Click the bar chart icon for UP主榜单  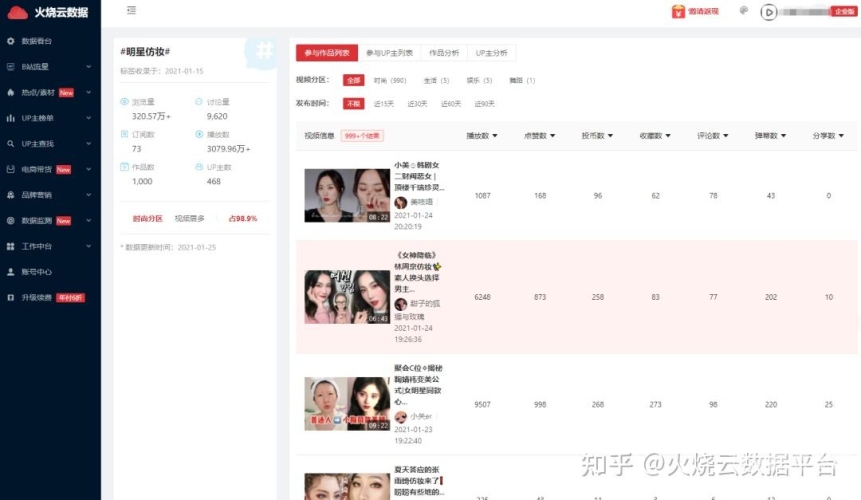coord(10,118)
